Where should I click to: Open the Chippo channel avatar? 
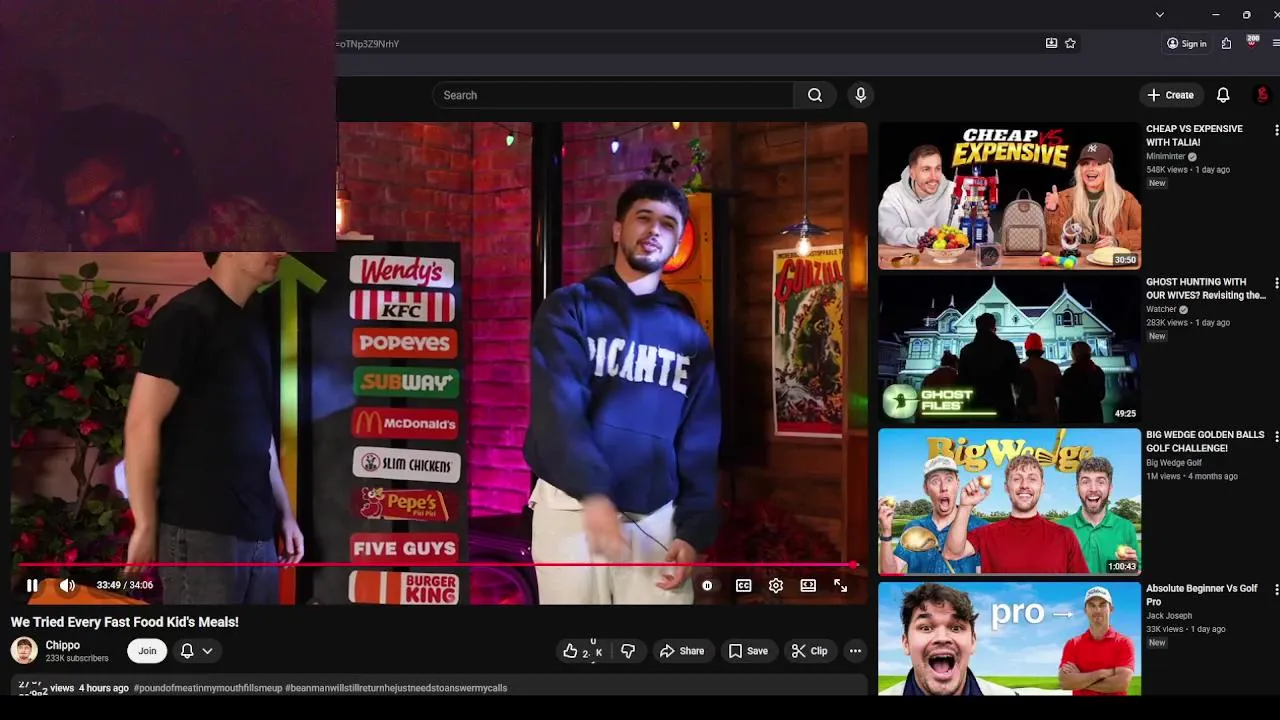coord(24,651)
